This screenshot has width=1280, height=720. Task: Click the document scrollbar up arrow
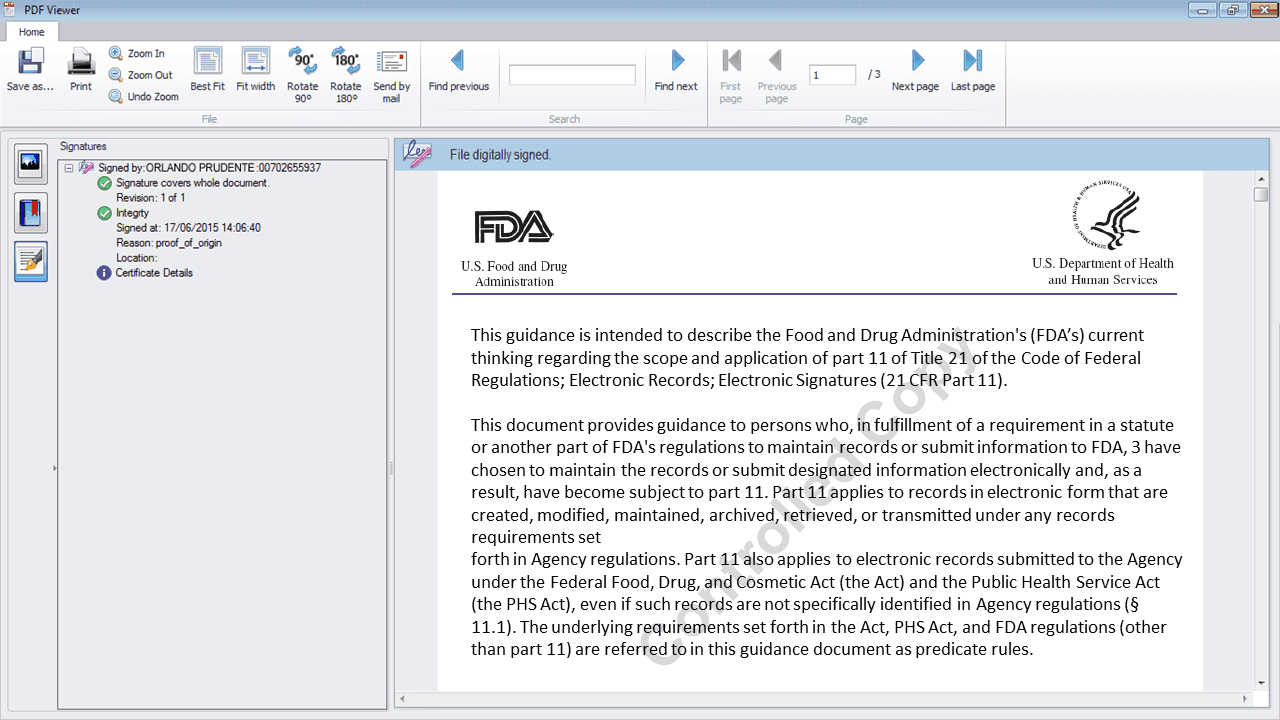[x=1261, y=177]
